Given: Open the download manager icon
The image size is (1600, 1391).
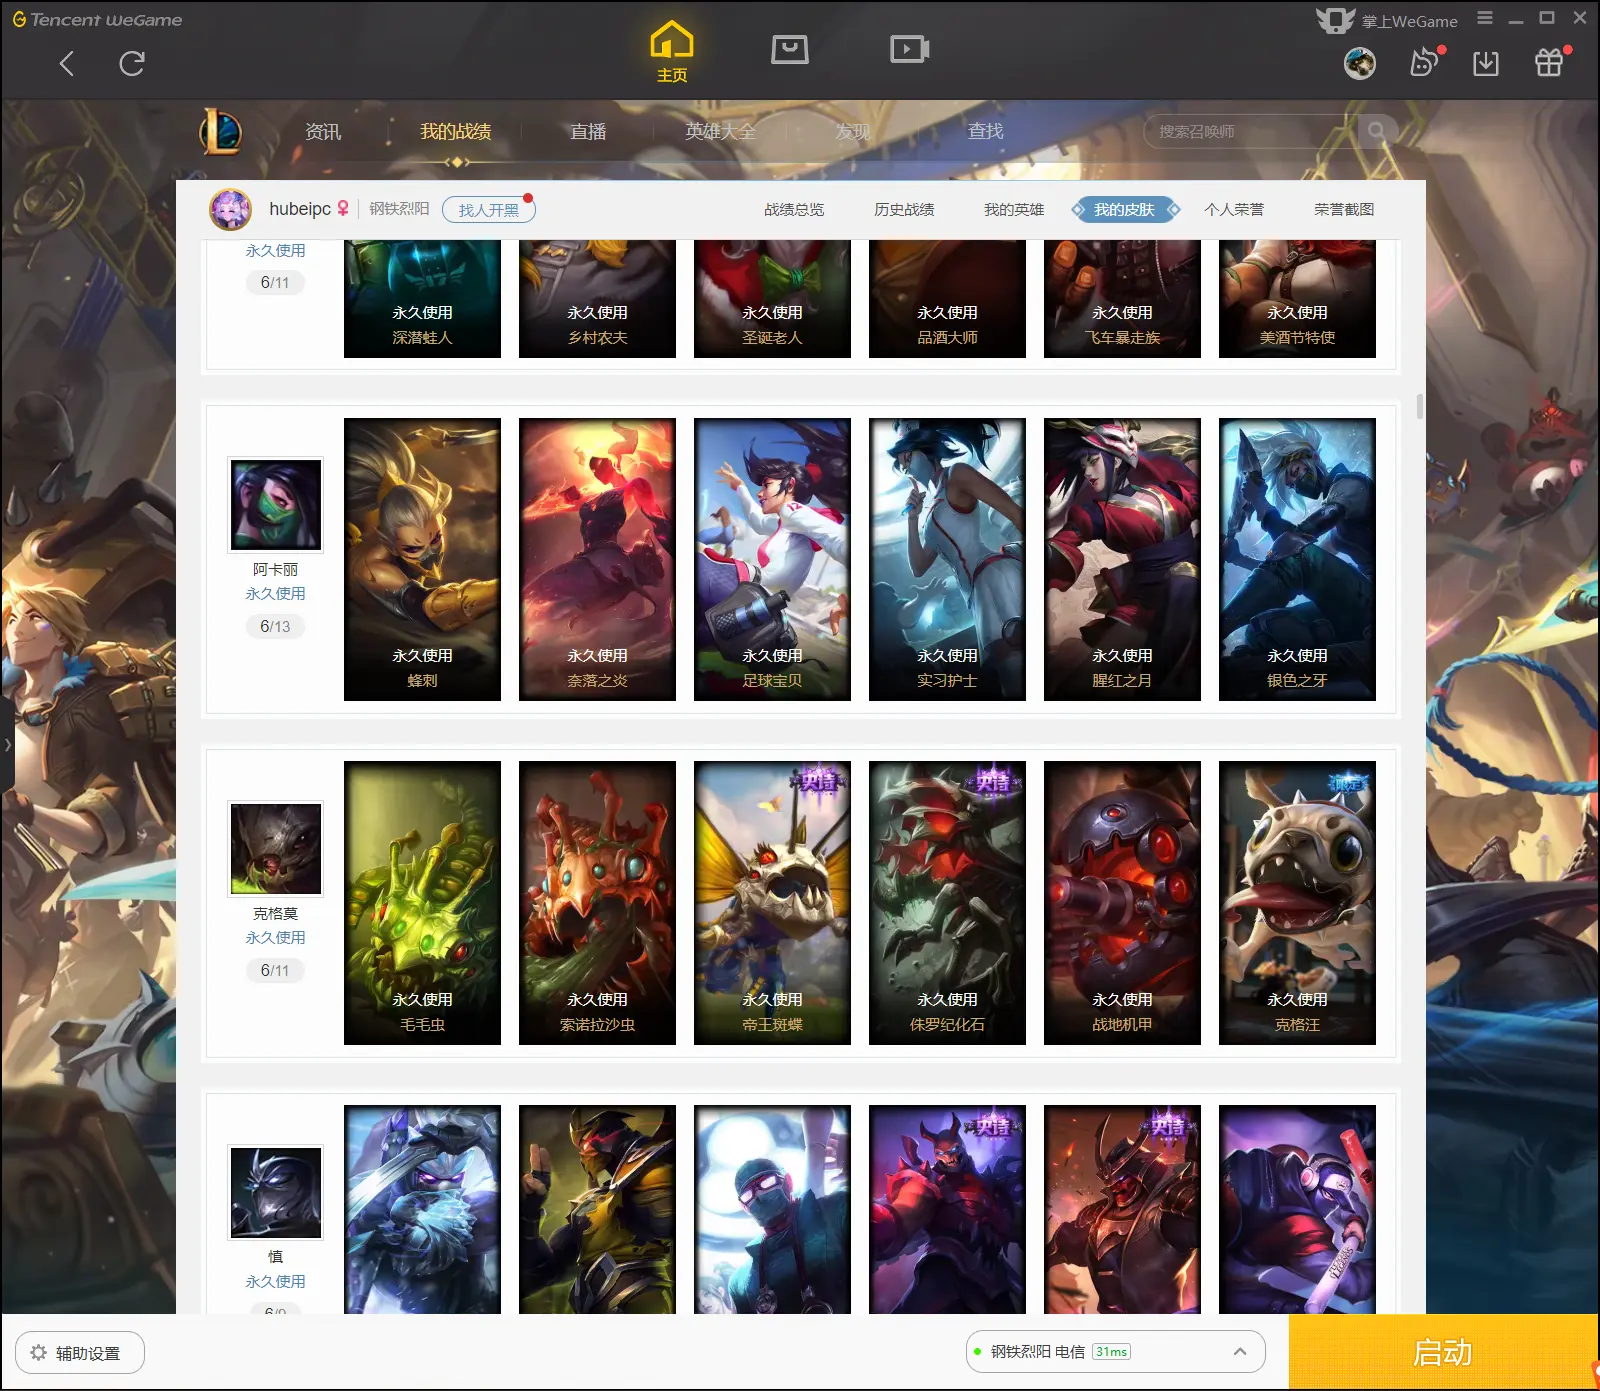Looking at the screenshot, I should click(1486, 64).
